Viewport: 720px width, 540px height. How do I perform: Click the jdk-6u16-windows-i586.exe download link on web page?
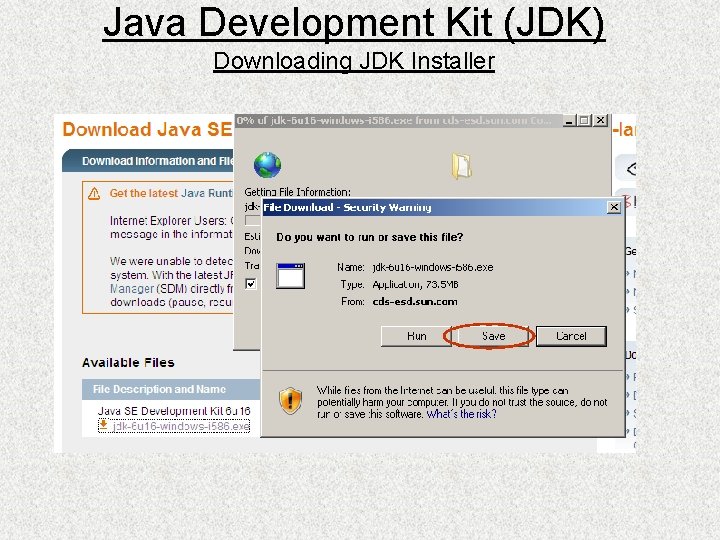(181, 427)
